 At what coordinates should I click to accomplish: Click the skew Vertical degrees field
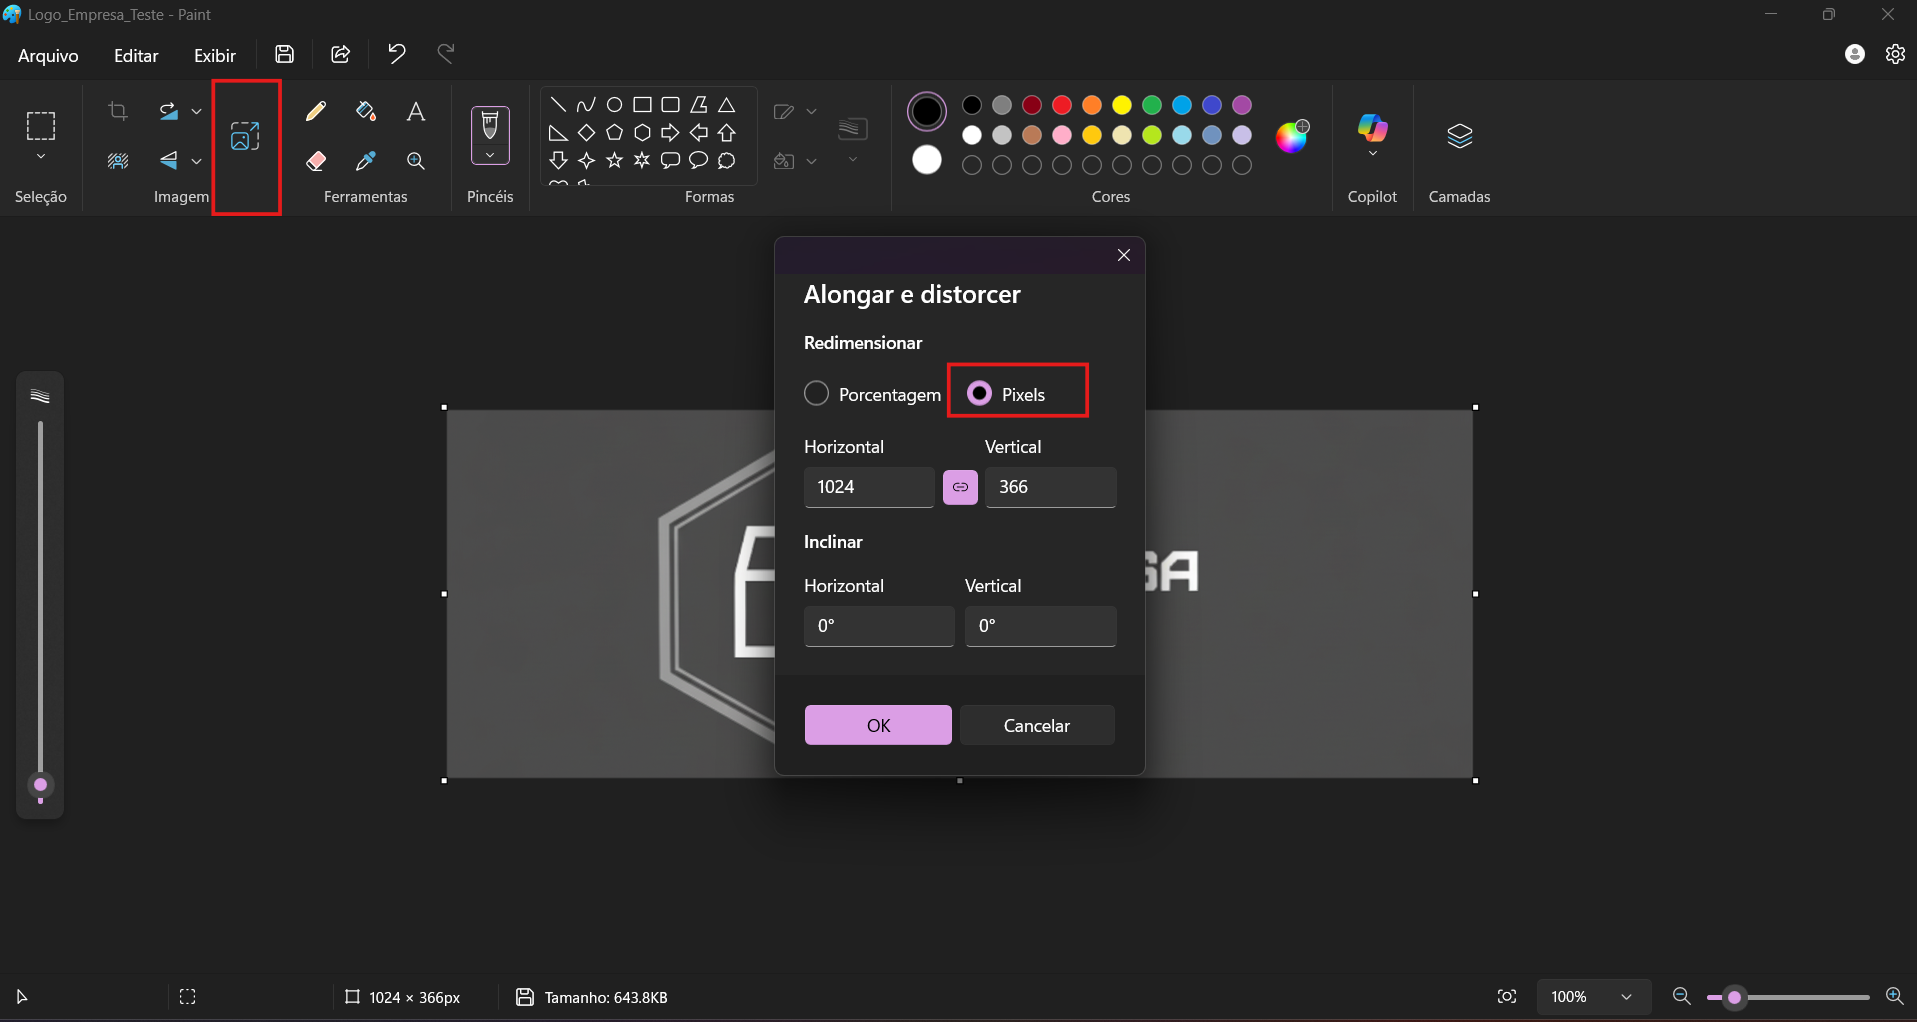point(1040,626)
